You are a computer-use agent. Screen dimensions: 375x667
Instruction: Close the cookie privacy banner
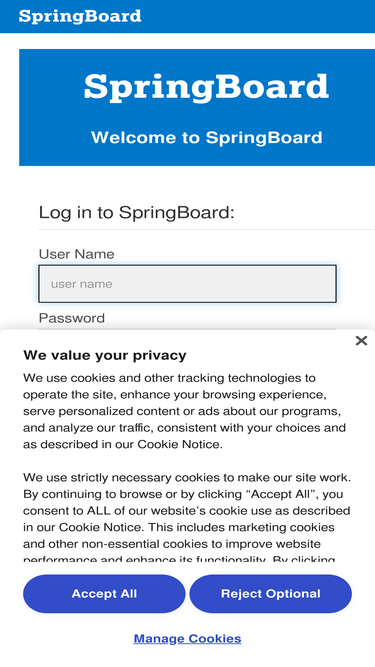(x=361, y=340)
